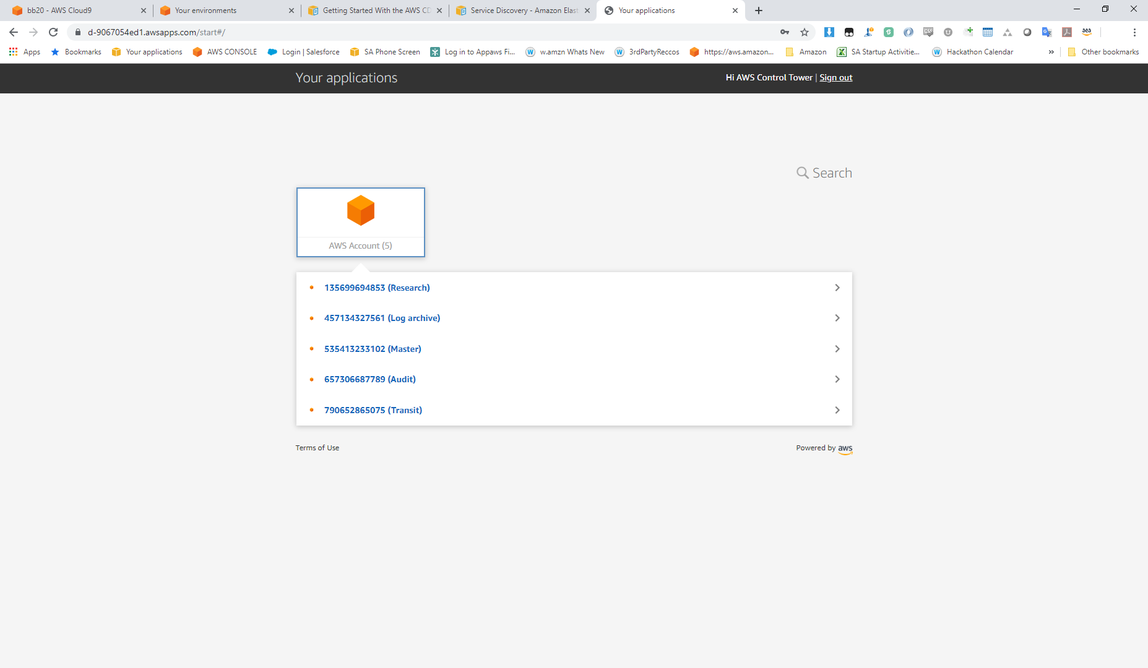
Task: Open the Login | Salesforce bookmark
Action: click(x=303, y=52)
